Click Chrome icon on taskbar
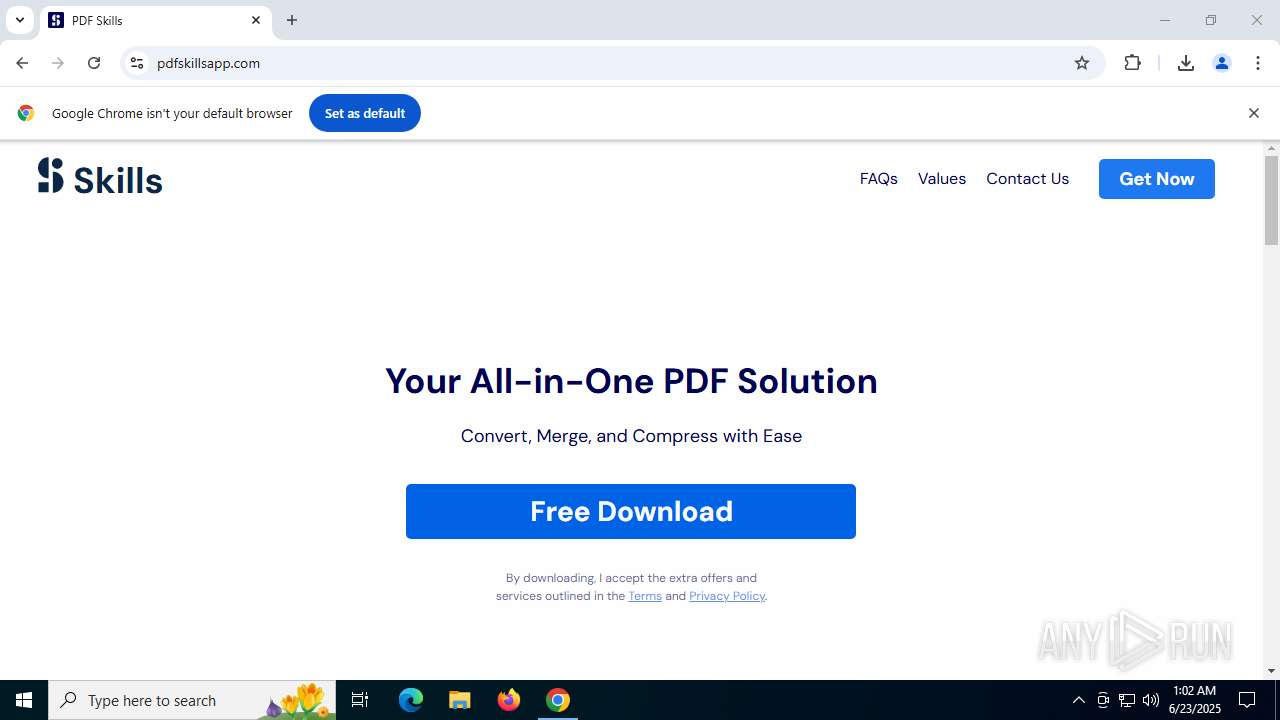1280x720 pixels. coord(558,700)
